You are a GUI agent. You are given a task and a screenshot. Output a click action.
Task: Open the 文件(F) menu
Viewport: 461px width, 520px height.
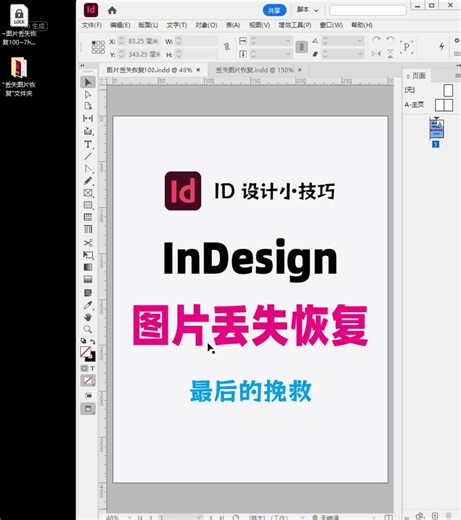coord(92,25)
